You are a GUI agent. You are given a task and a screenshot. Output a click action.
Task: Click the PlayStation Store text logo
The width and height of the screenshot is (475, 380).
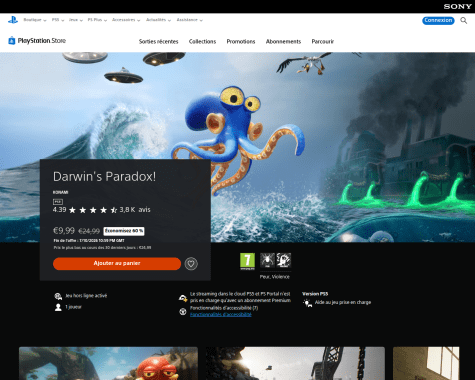[42, 41]
